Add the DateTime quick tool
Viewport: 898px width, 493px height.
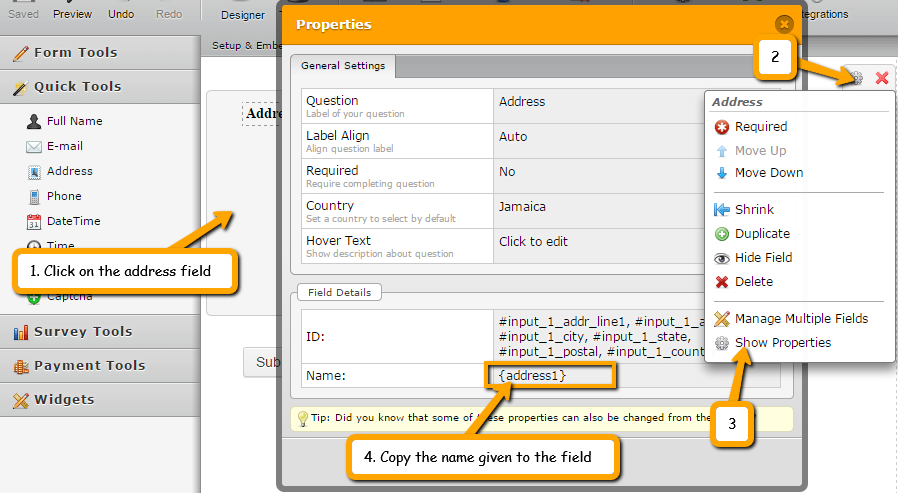coord(73,221)
